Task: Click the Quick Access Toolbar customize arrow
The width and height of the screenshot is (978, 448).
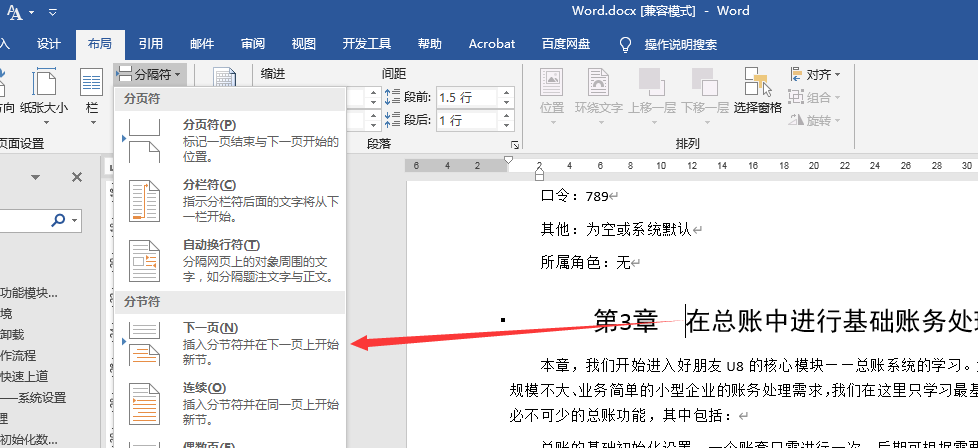Action: tap(52, 11)
